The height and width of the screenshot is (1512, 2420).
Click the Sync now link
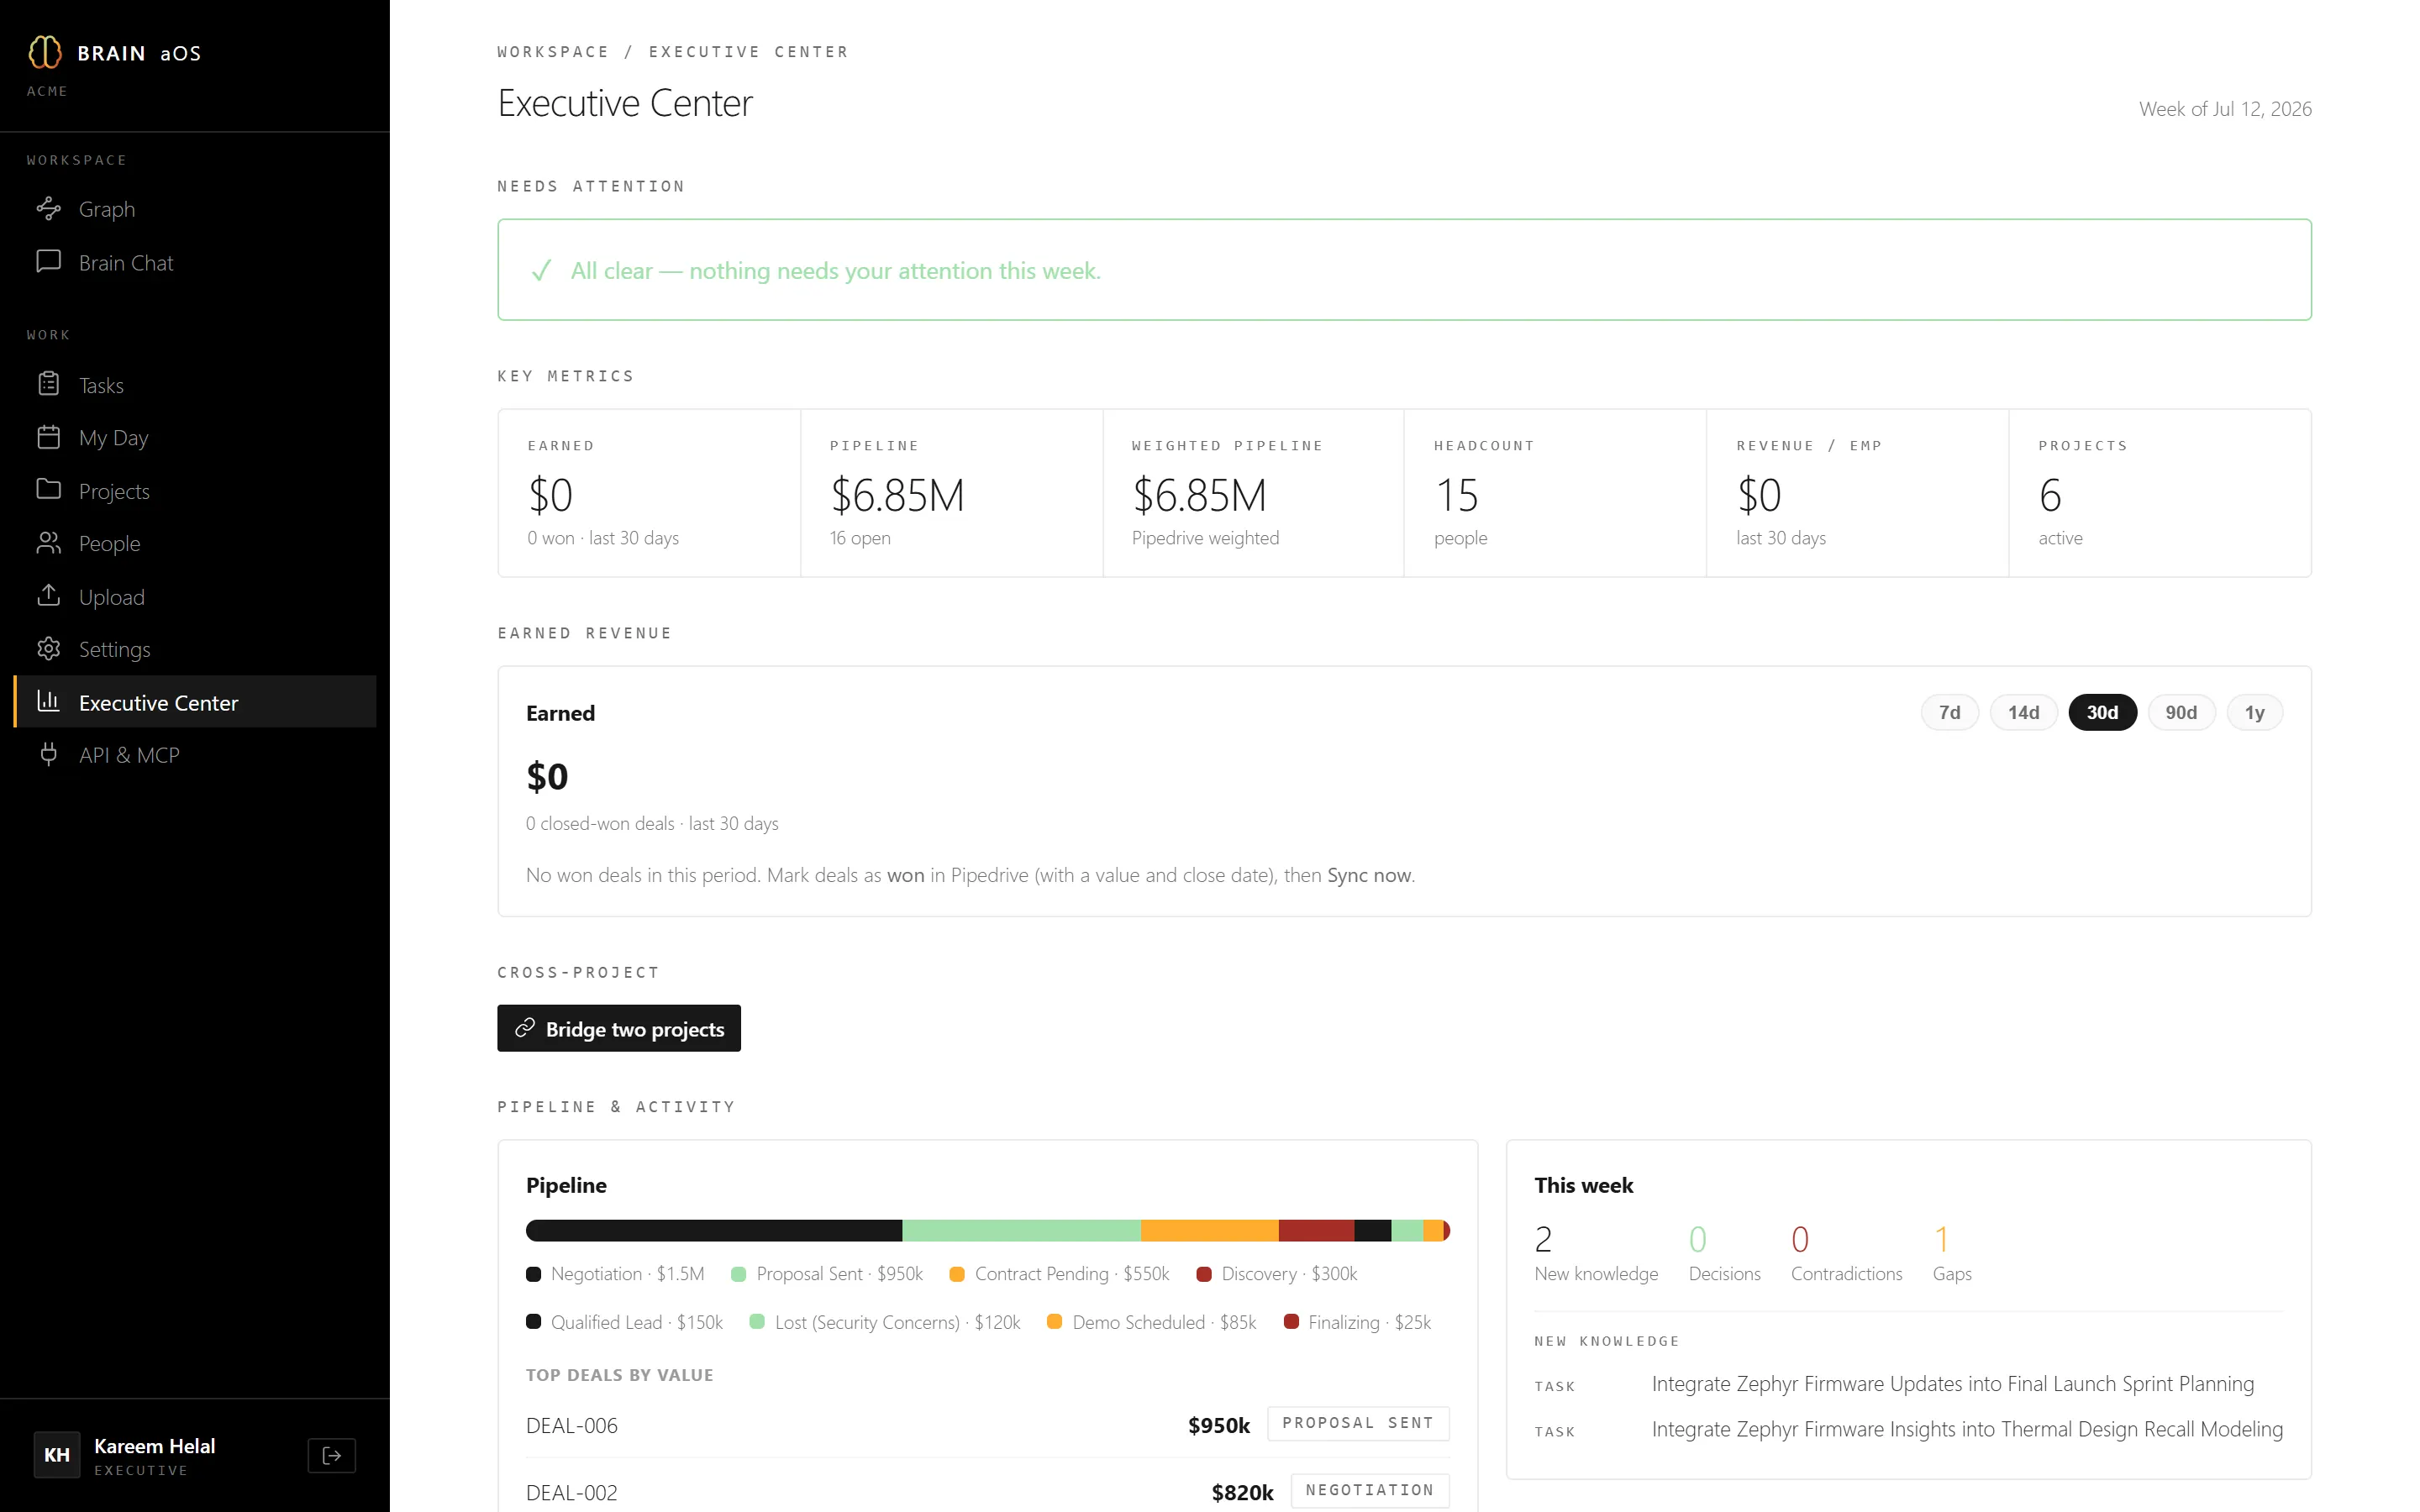[x=1369, y=875]
